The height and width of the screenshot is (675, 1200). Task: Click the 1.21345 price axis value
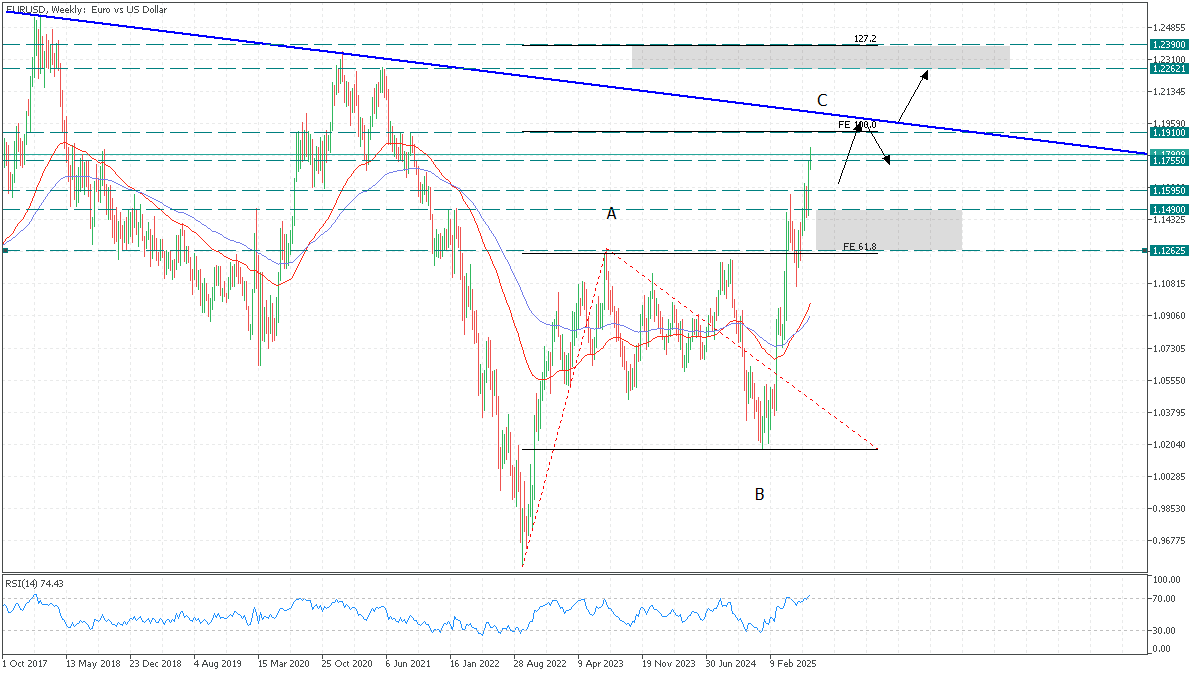(1169, 92)
